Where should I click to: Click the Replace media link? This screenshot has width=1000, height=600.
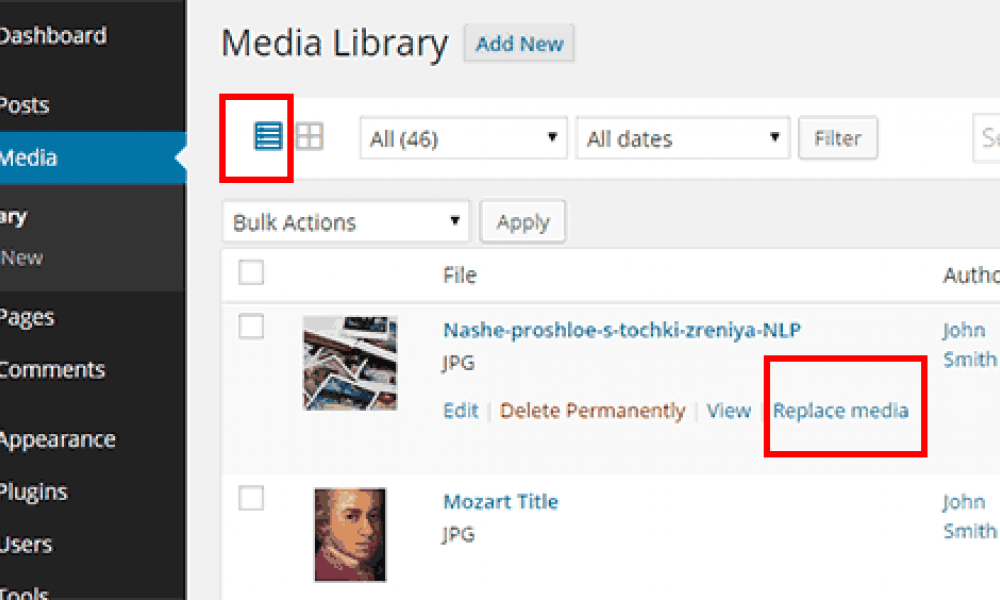[x=841, y=411]
